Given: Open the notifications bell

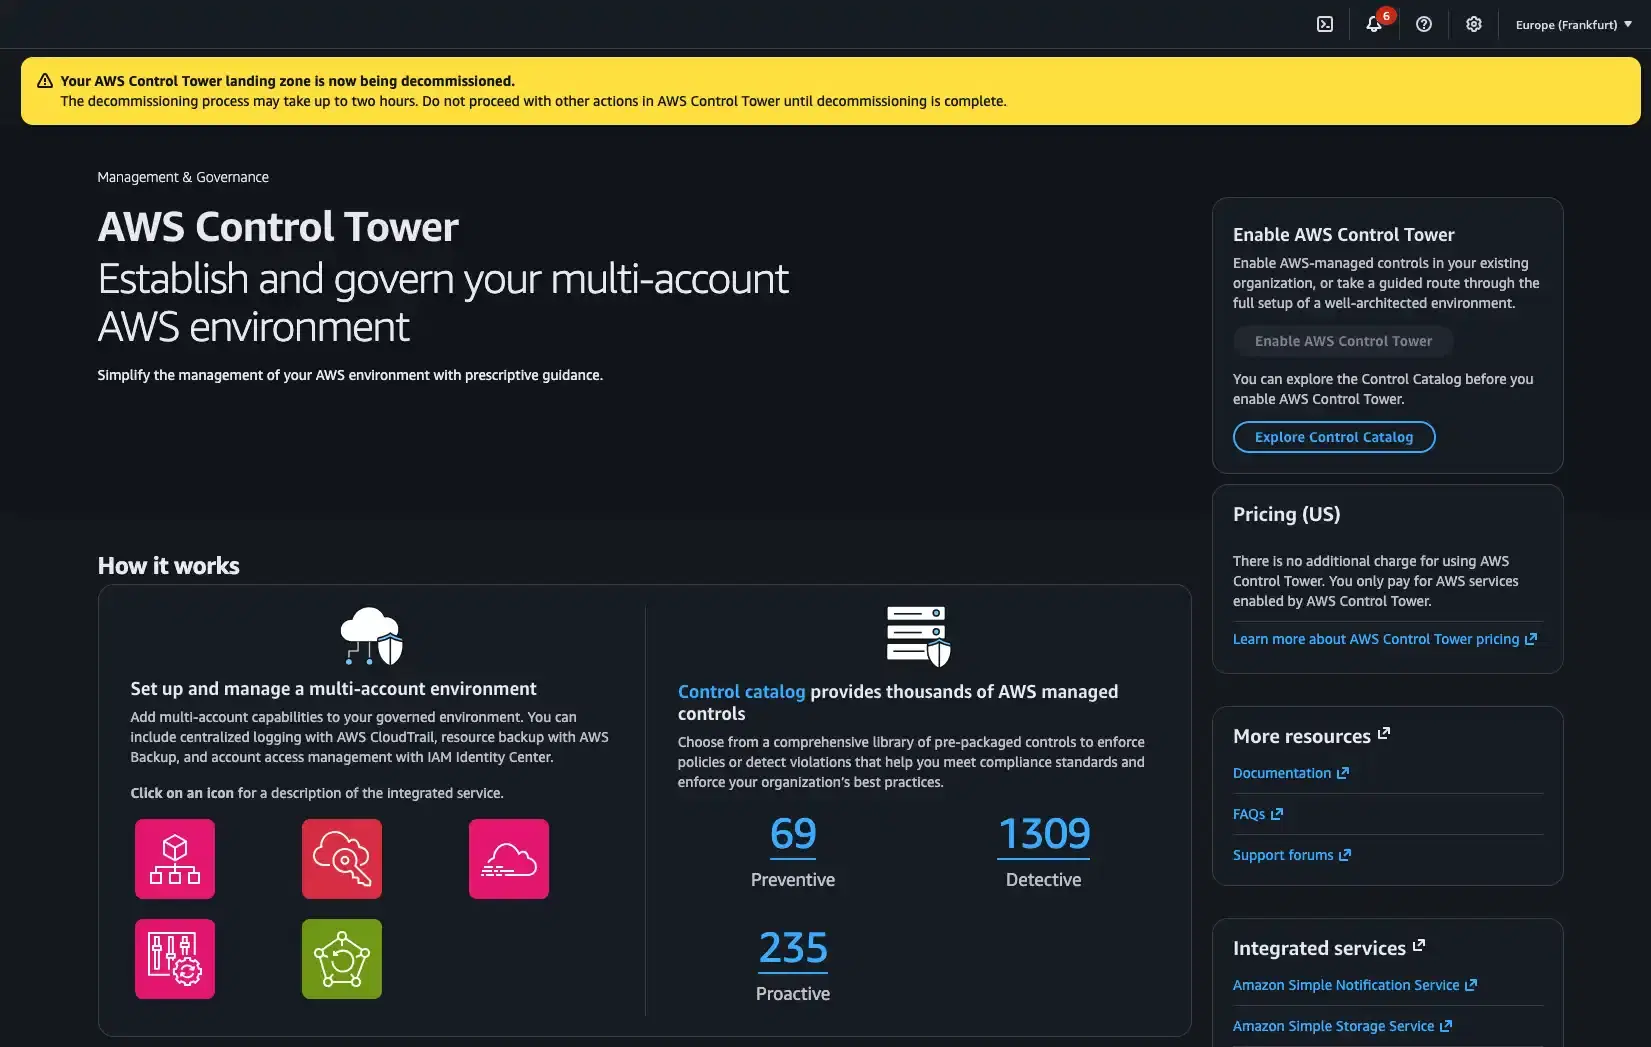Looking at the screenshot, I should pos(1374,24).
